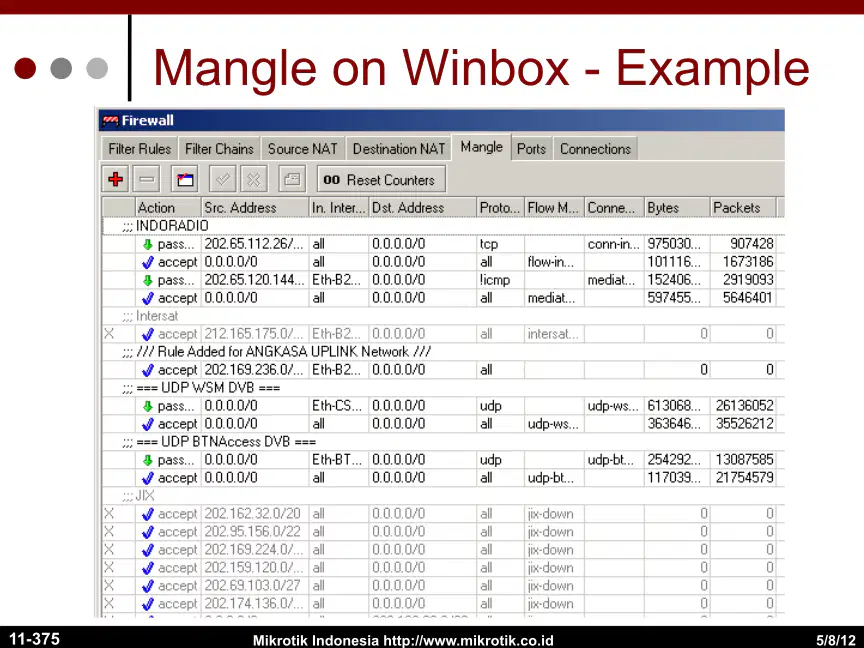Screen dimensions: 864x648
Task: Click accept checkmark icon of 202.162.32.0/20 rule
Action: point(147,514)
